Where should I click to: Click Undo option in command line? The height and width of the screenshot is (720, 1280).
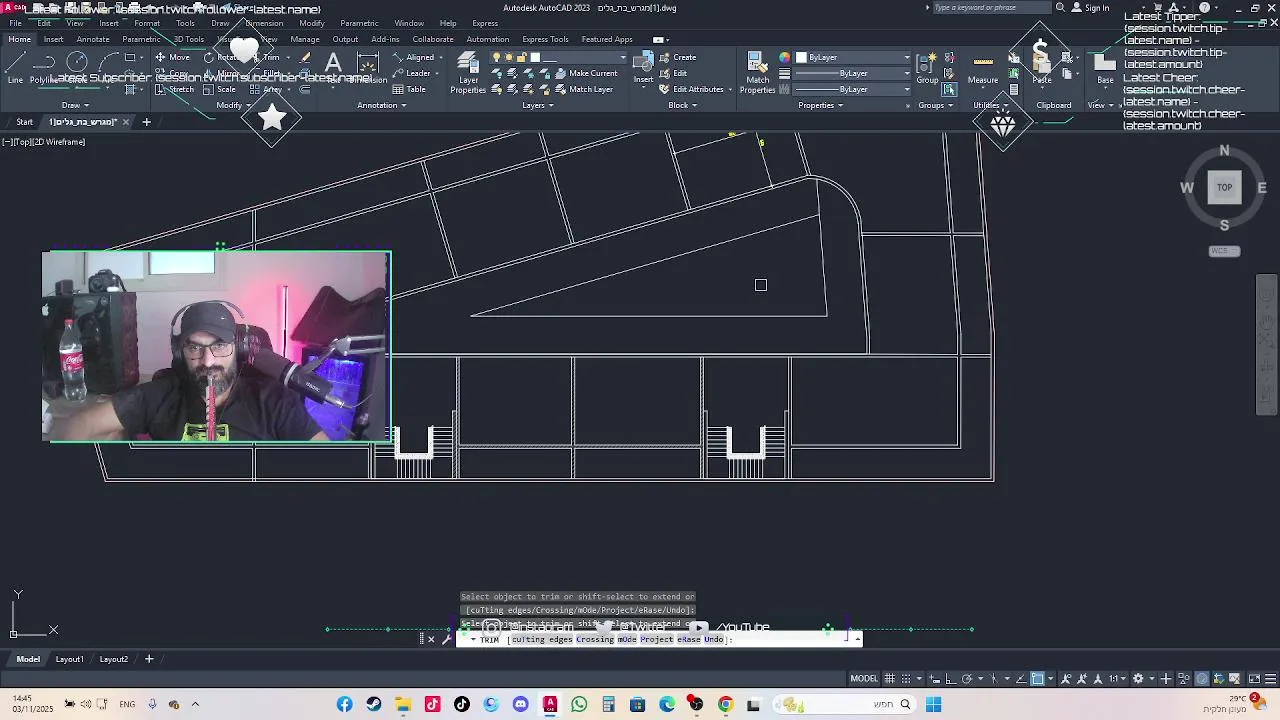(x=714, y=639)
